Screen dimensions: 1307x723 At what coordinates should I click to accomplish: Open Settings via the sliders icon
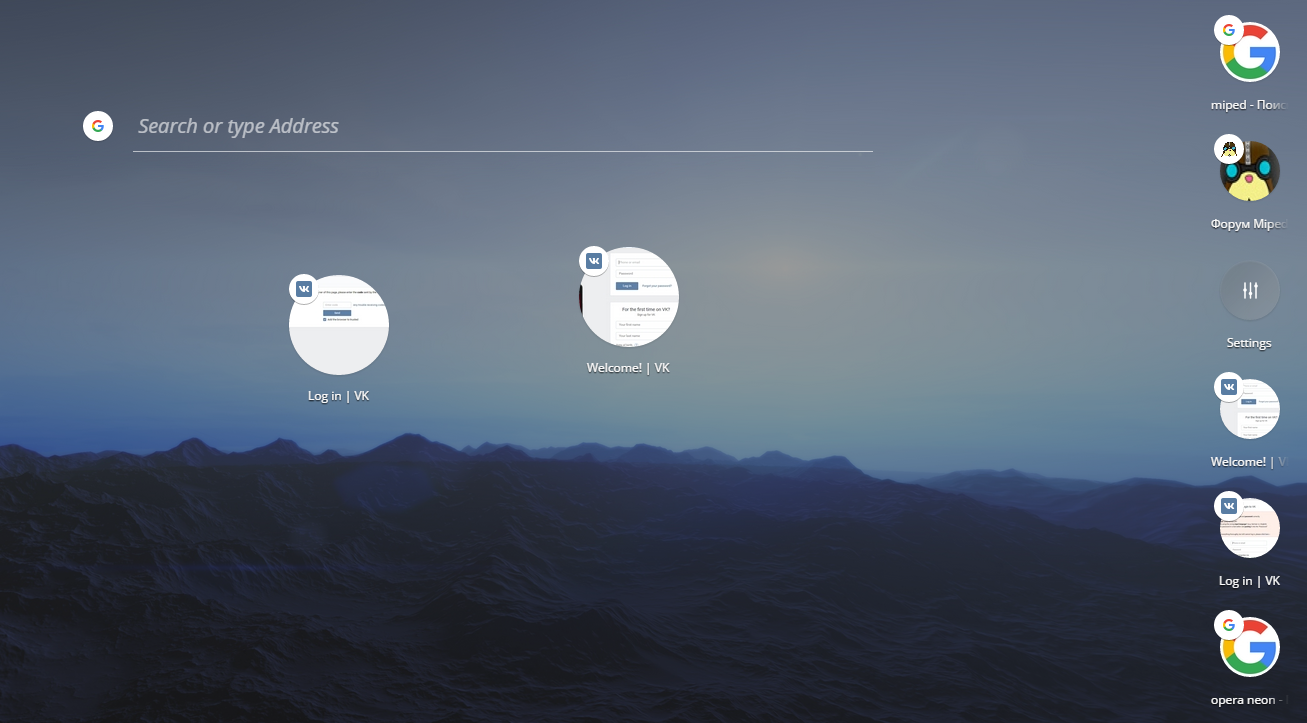[1250, 291]
